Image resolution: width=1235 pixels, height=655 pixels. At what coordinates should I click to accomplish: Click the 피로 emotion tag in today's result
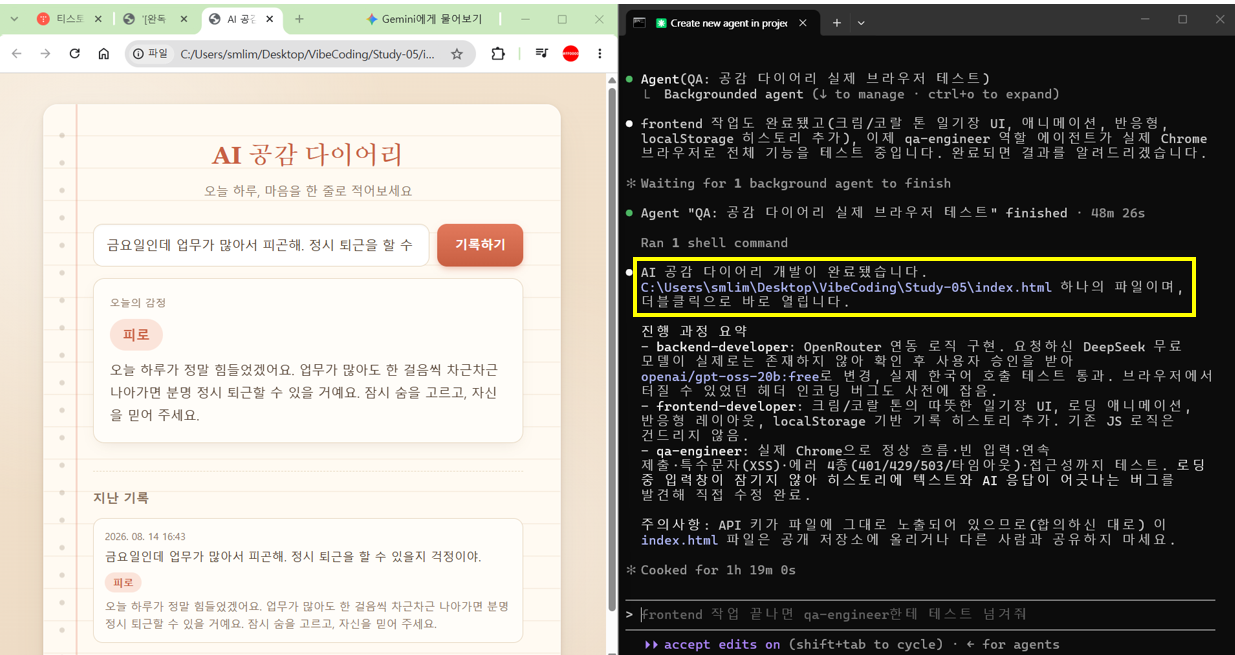(x=136, y=334)
